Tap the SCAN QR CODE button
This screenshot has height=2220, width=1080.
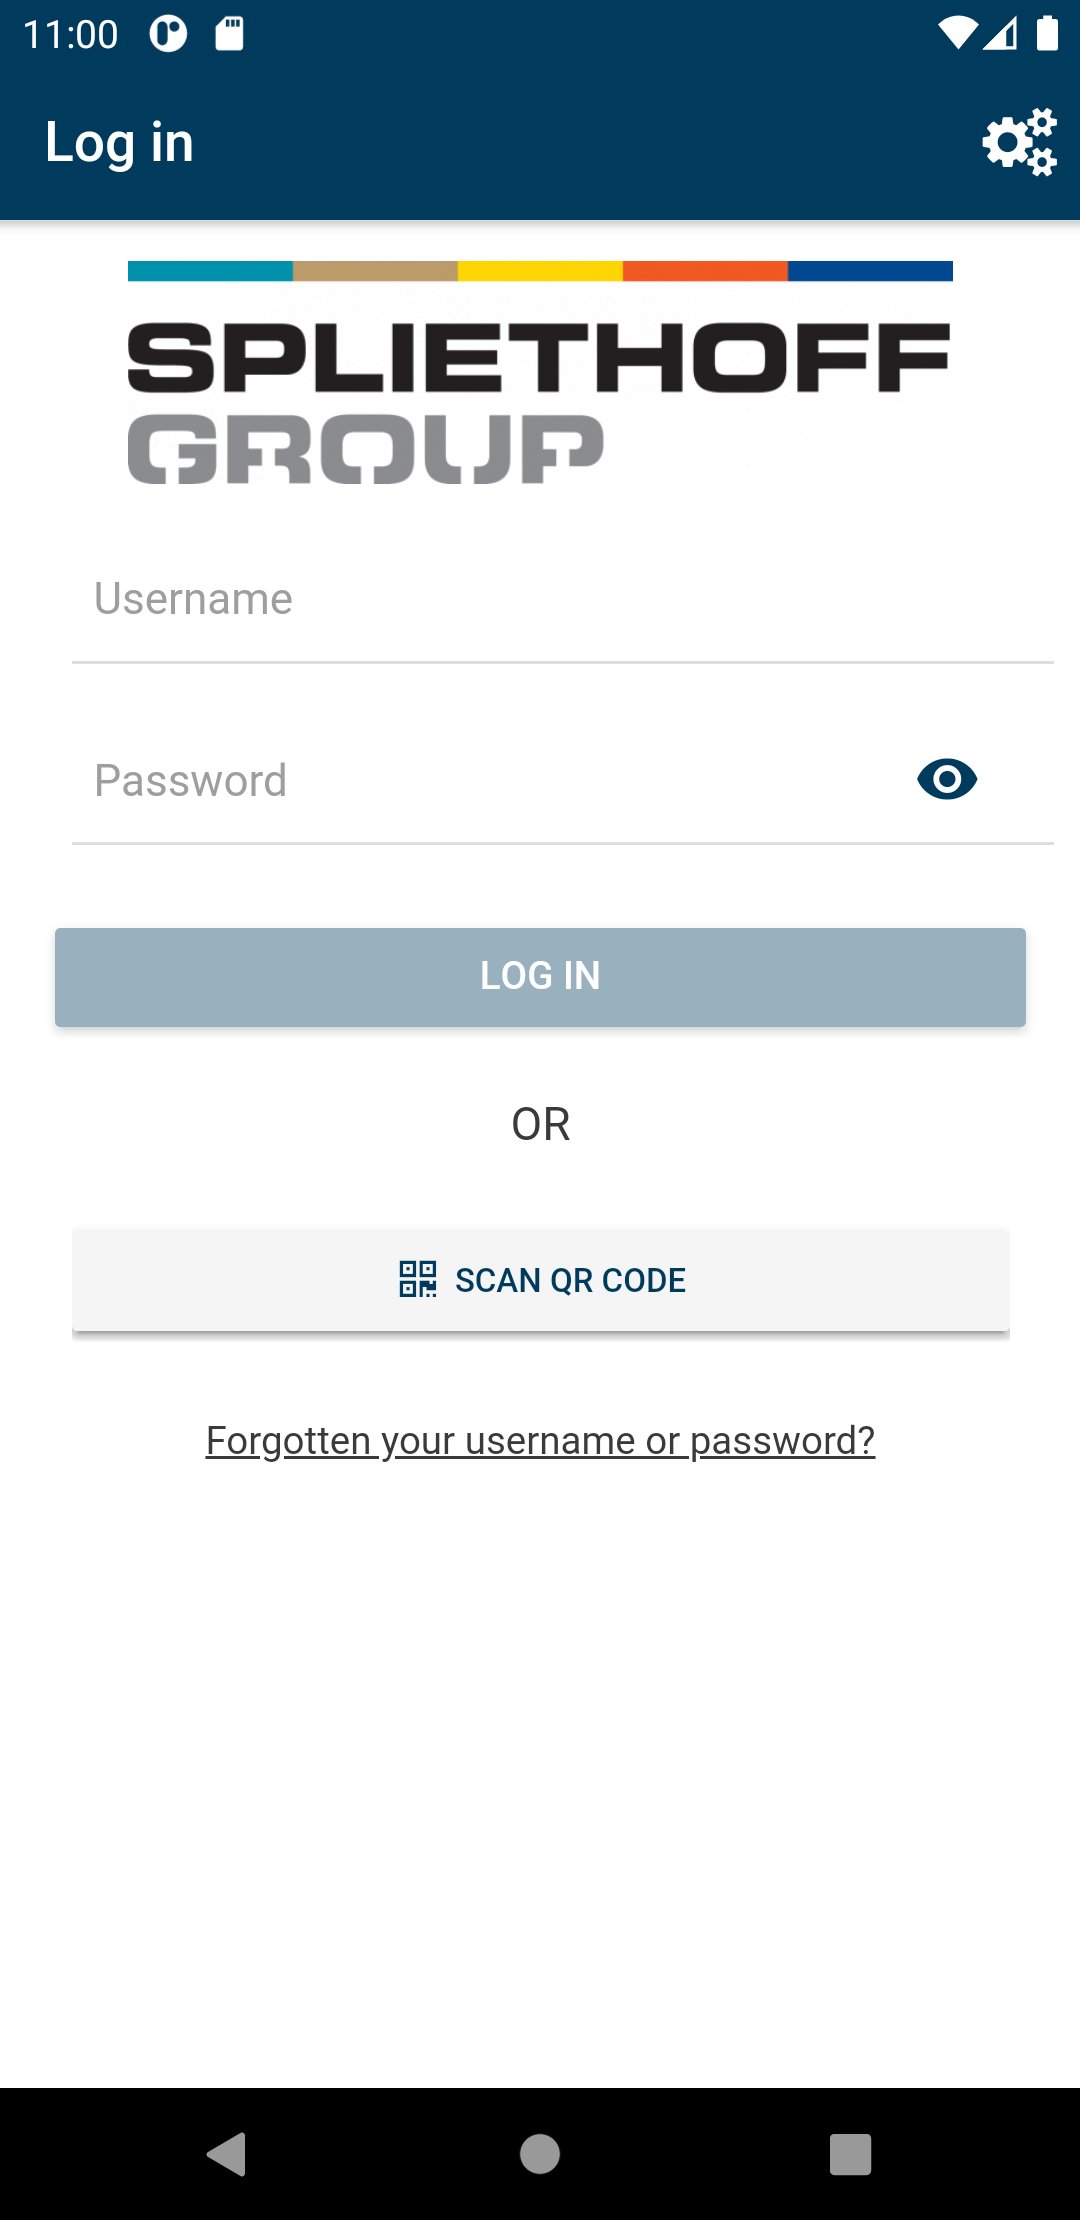(x=540, y=1279)
